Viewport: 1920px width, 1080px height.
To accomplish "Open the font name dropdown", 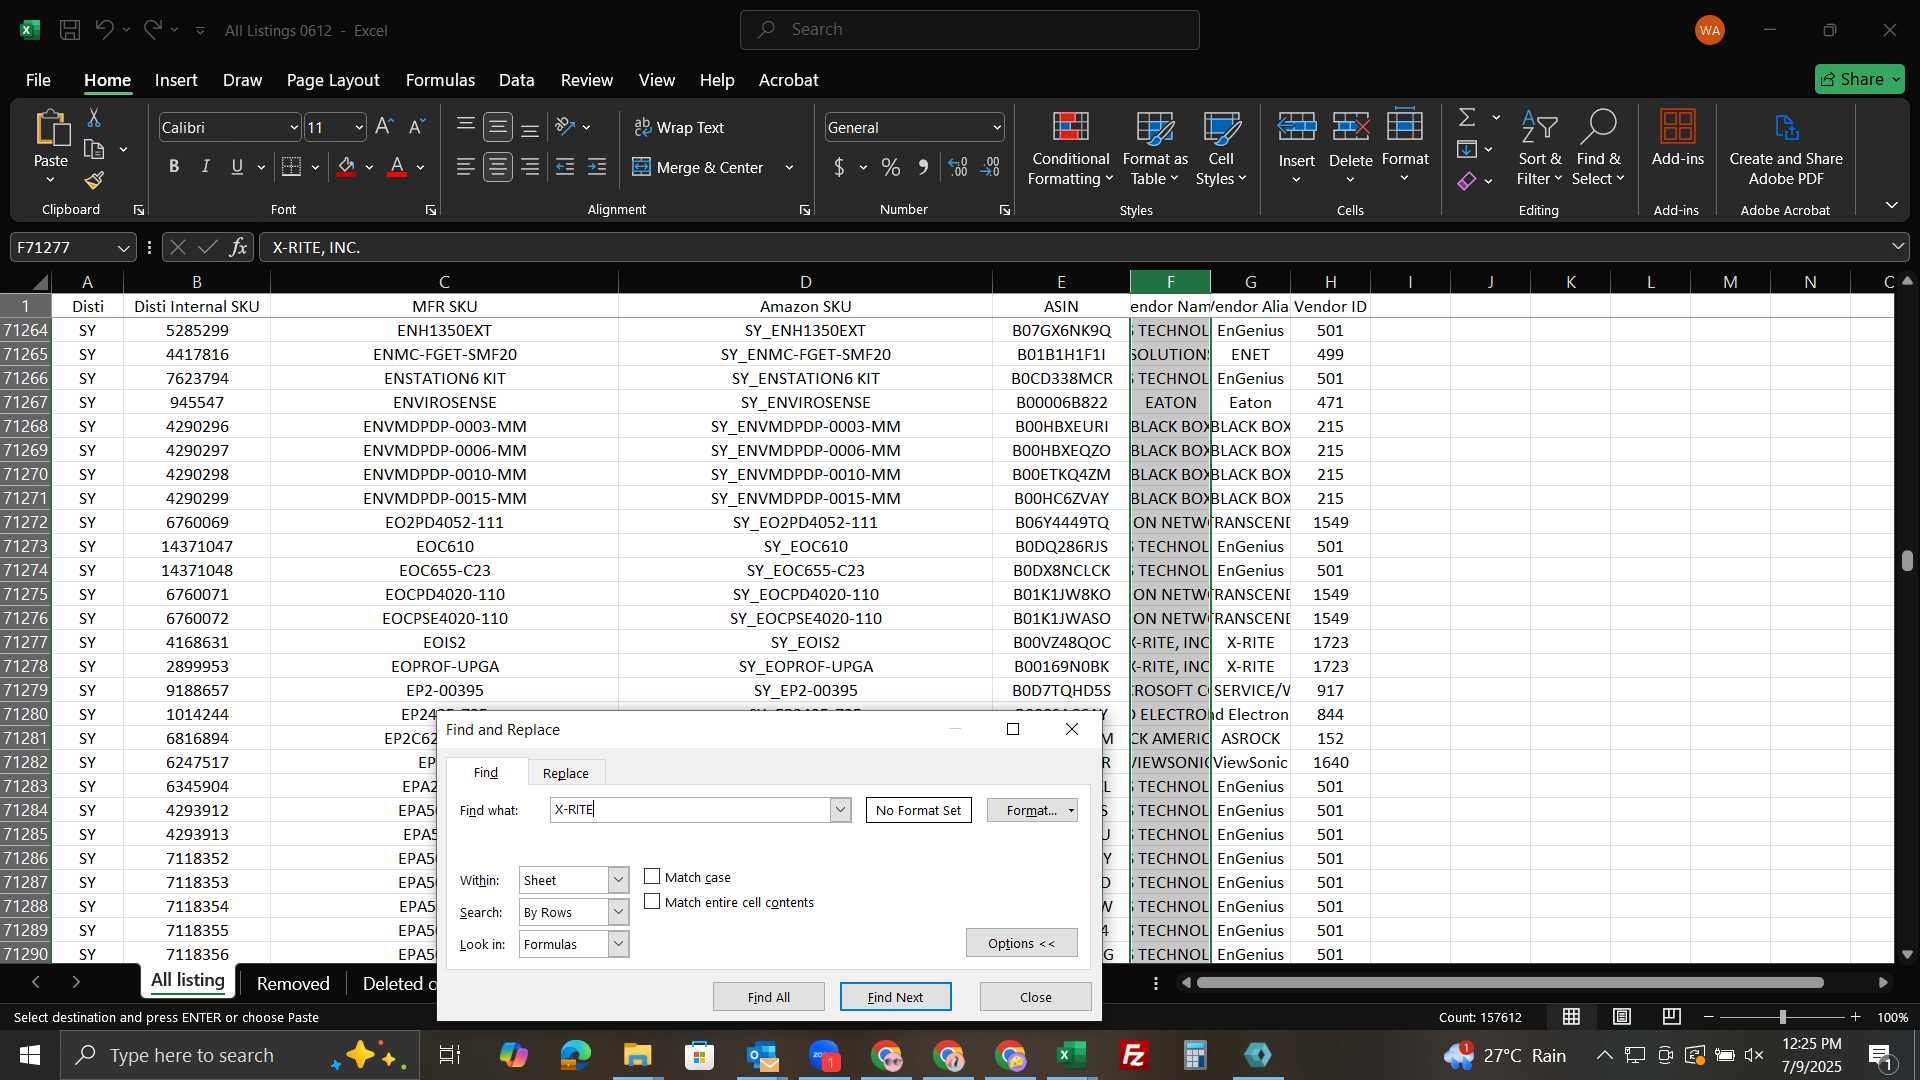I will pos(294,128).
